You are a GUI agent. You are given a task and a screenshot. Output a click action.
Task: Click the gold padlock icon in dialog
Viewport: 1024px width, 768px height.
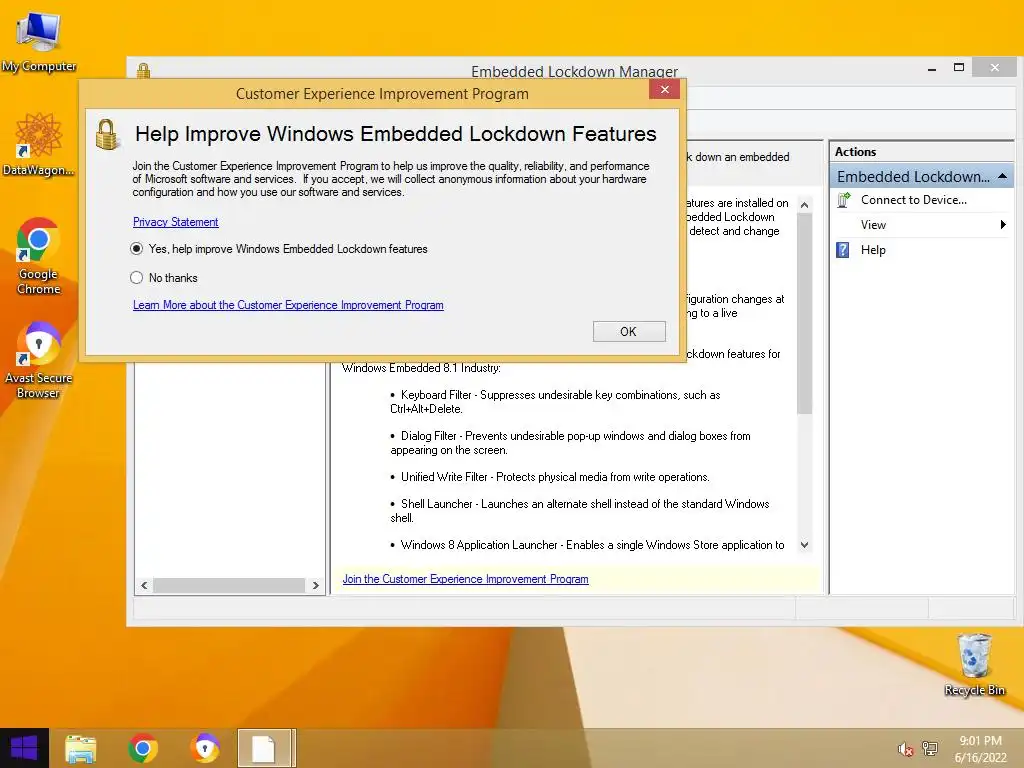pos(107,135)
